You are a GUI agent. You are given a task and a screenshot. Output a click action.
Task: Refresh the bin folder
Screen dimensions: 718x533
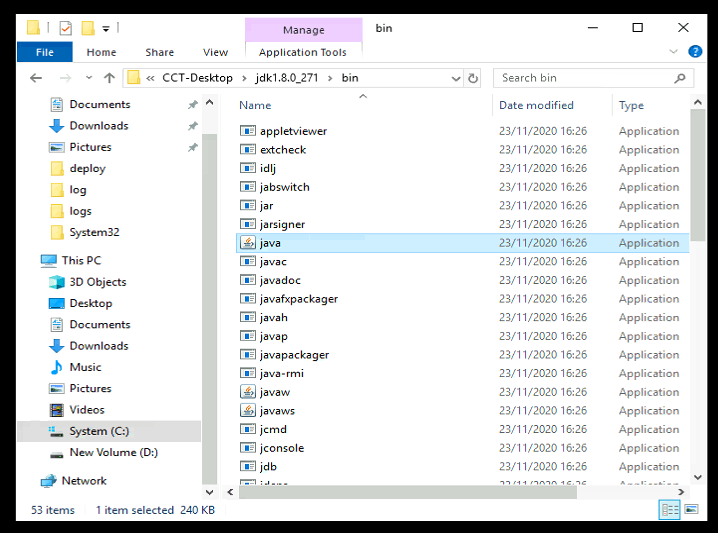tap(473, 78)
